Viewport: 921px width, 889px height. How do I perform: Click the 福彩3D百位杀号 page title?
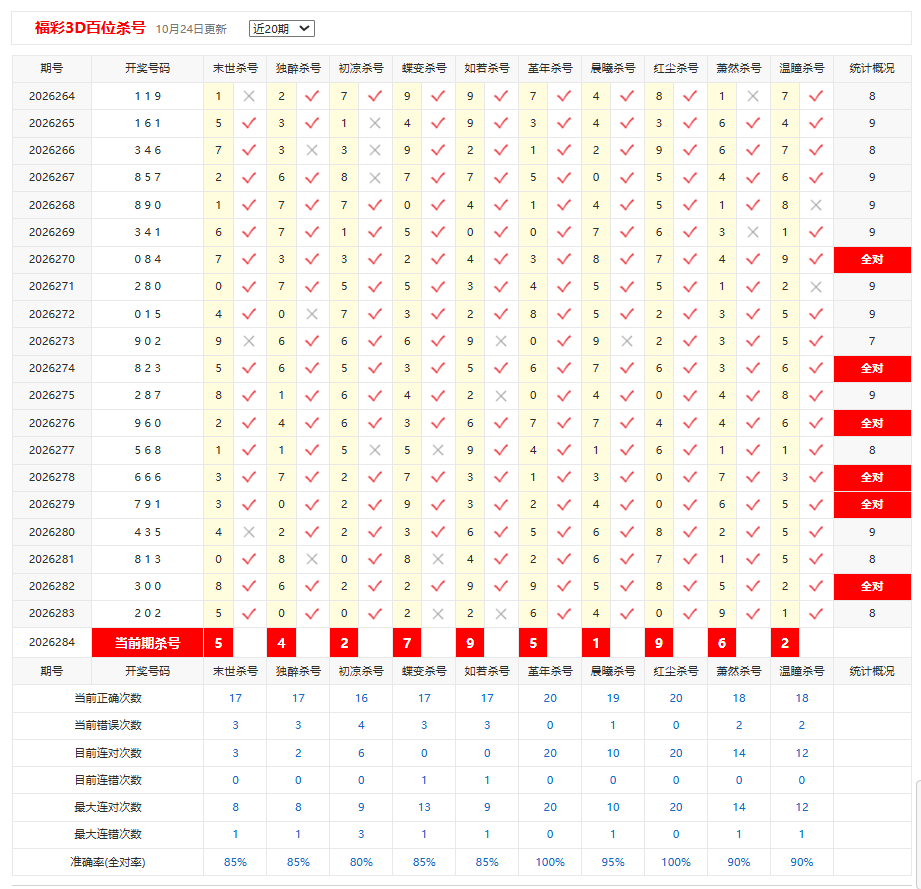click(x=90, y=28)
